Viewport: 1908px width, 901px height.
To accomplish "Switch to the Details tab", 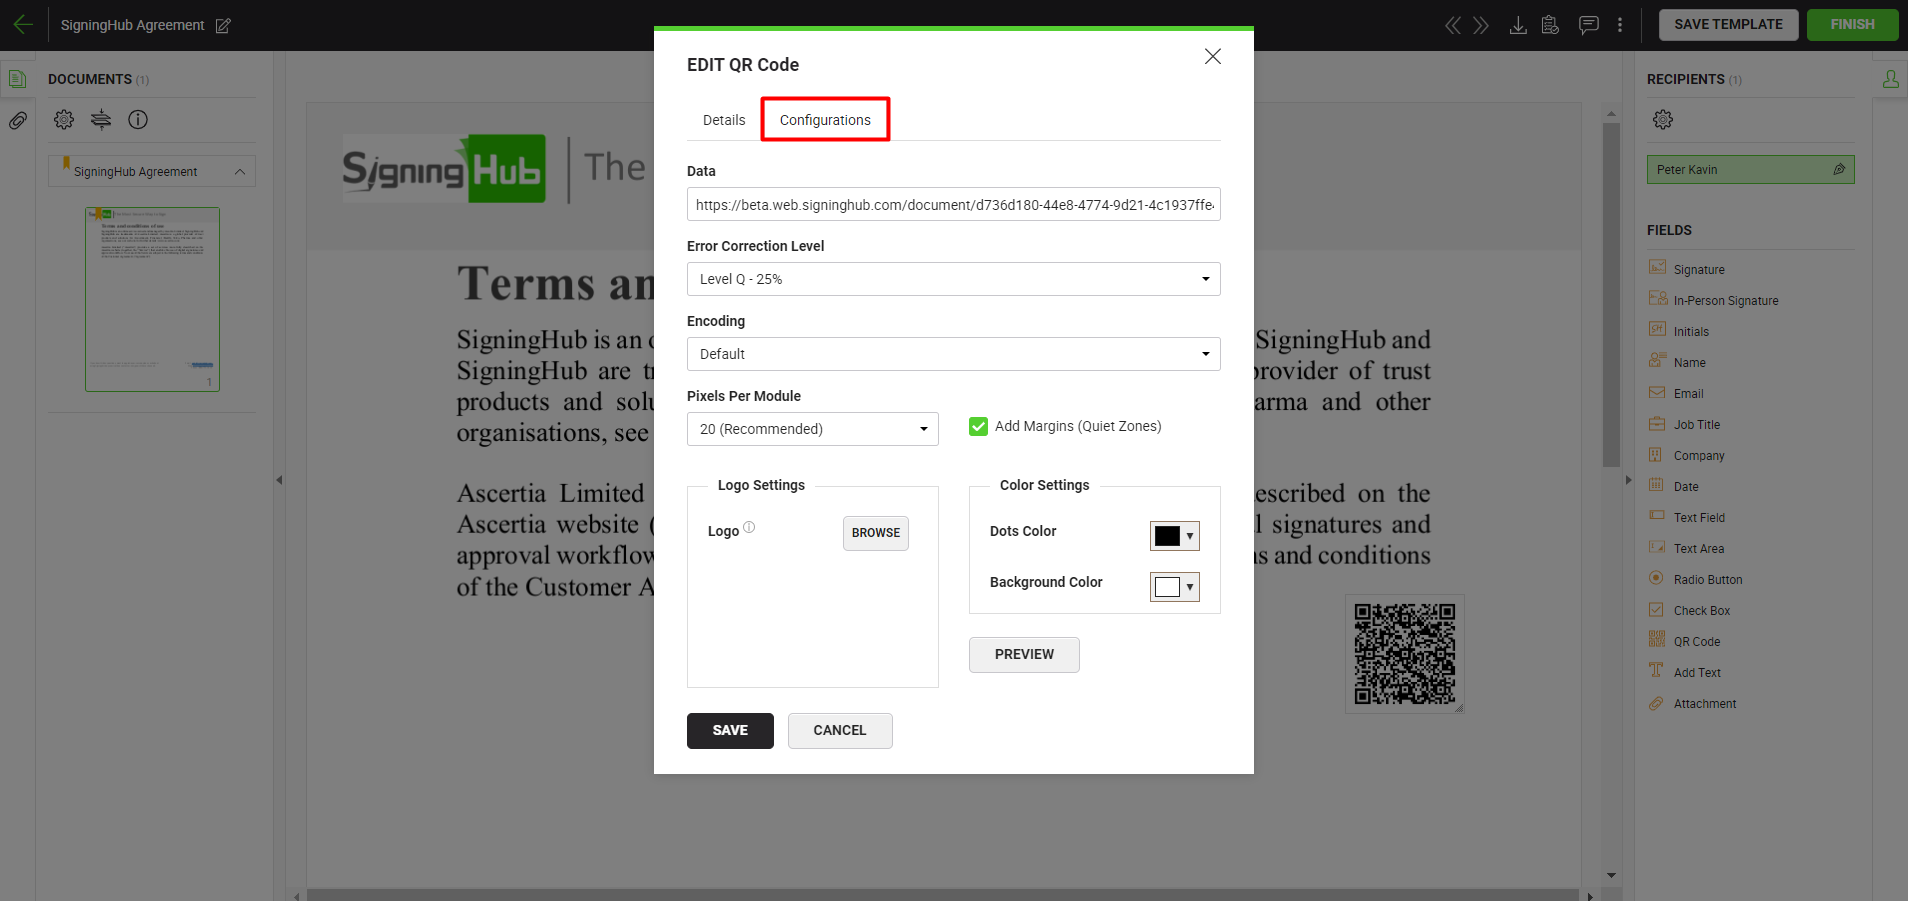I will (x=724, y=120).
